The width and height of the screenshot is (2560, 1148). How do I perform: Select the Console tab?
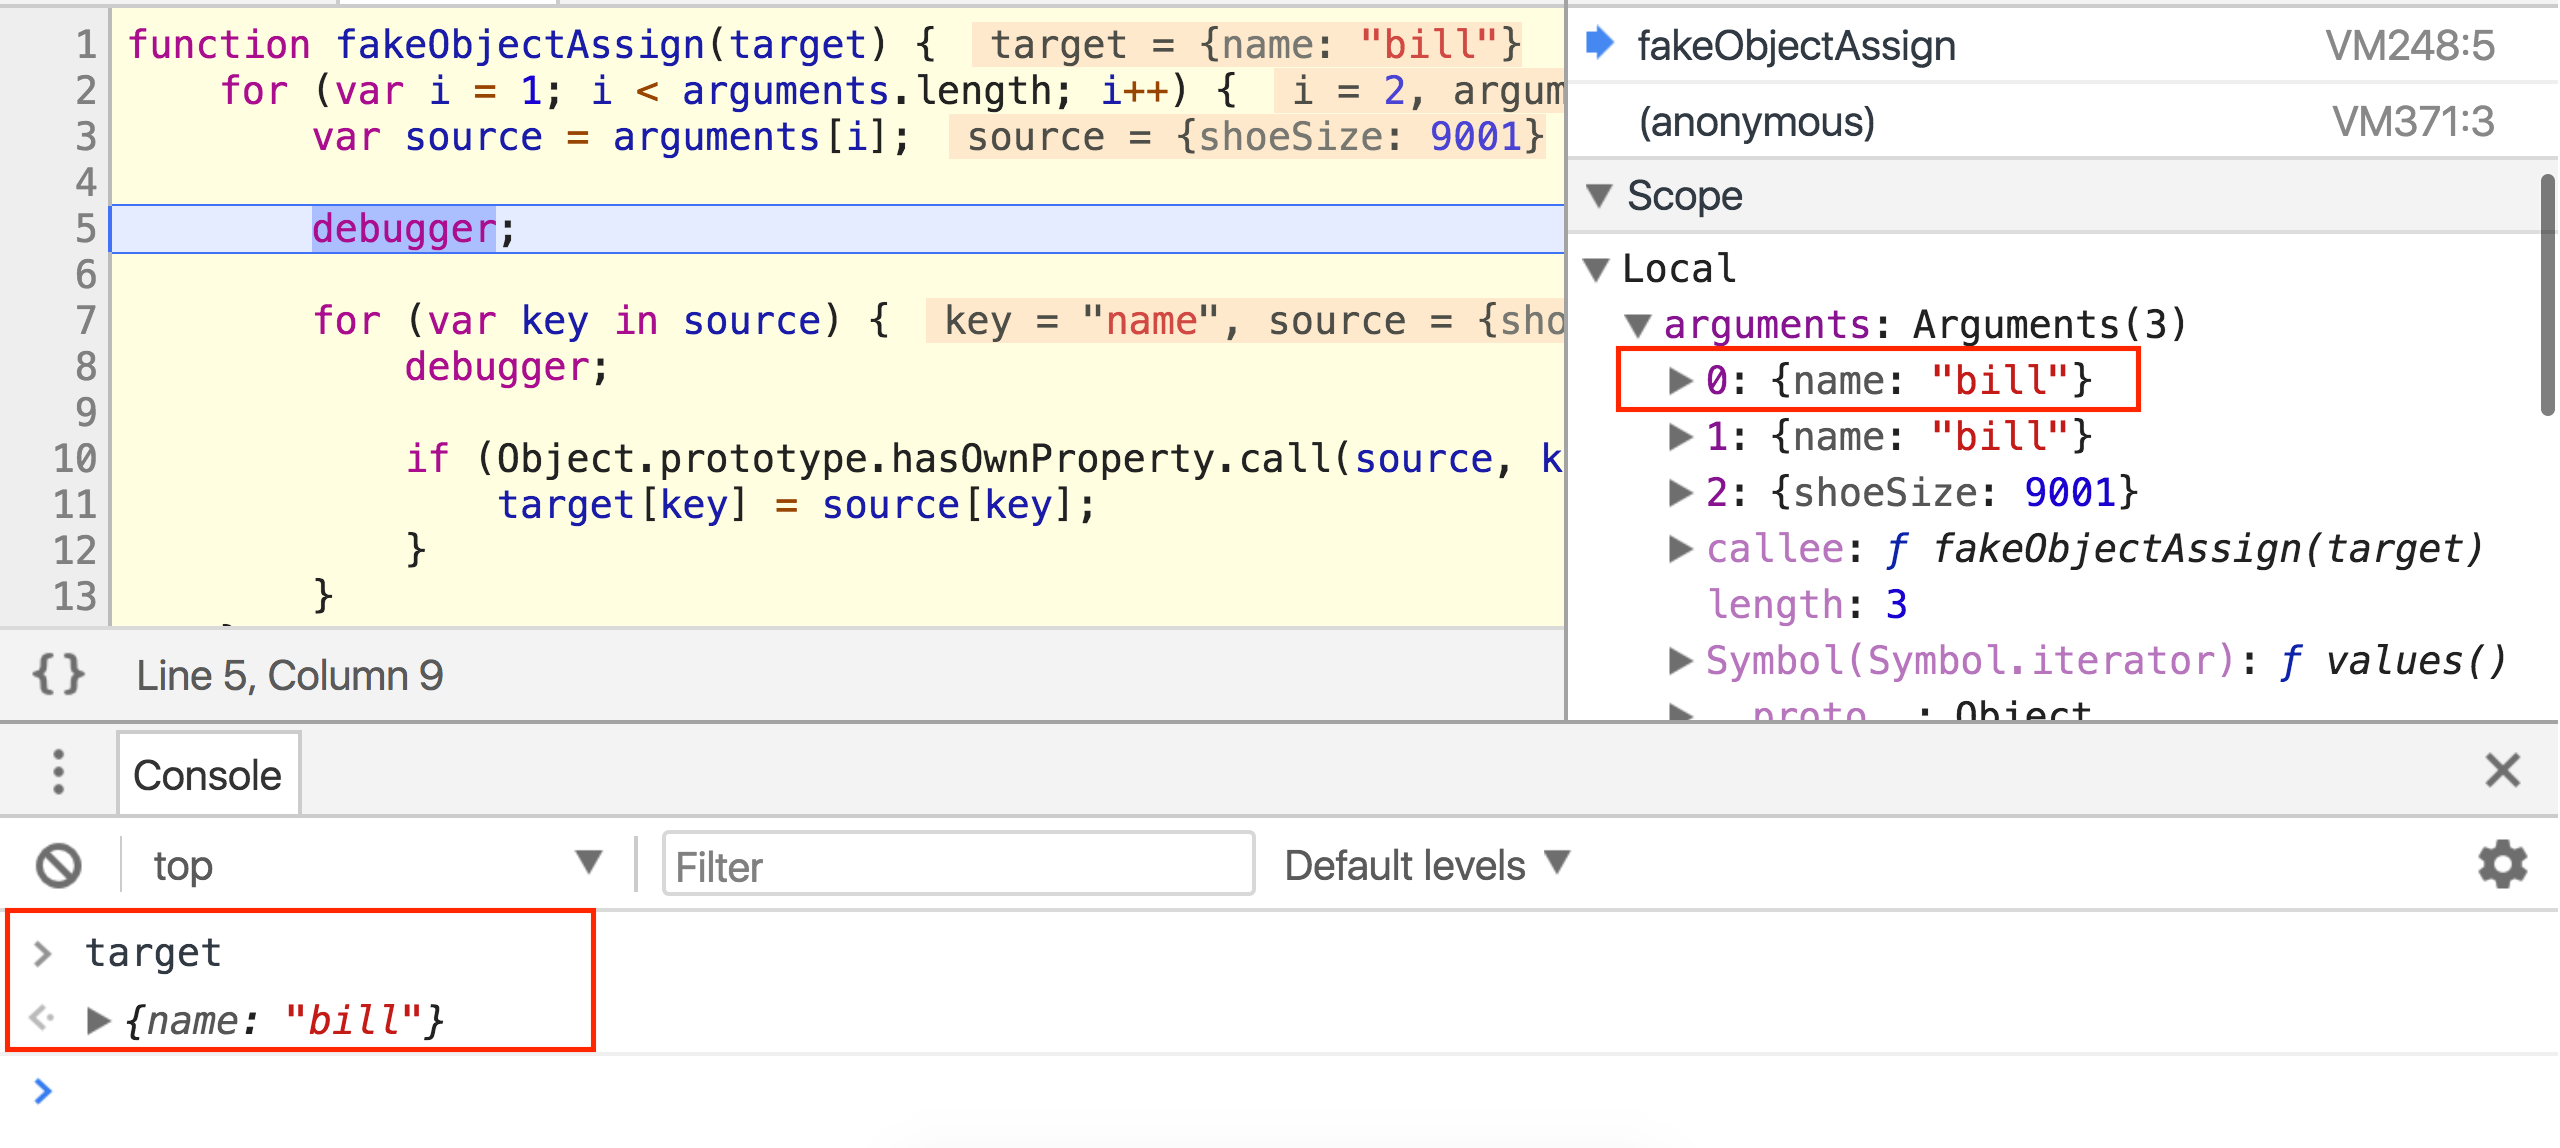[208, 775]
